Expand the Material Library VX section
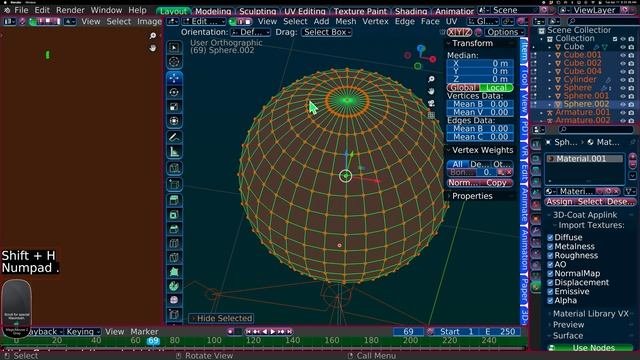The height and width of the screenshot is (360, 640). (x=591, y=314)
